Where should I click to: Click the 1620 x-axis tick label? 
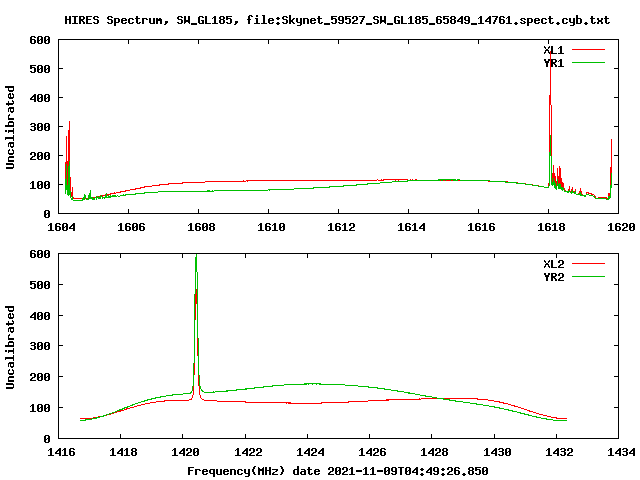point(621,227)
